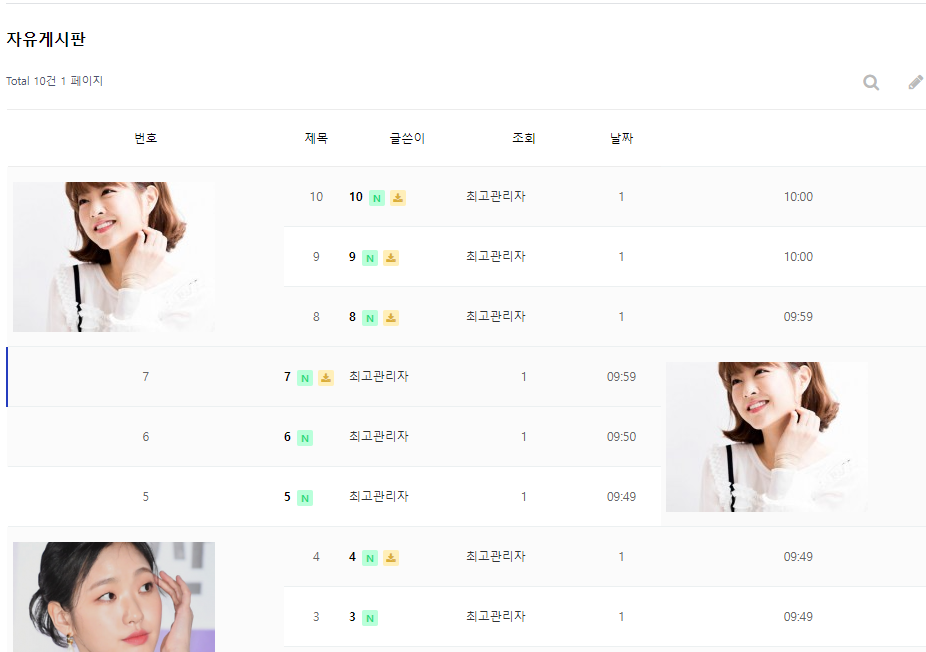This screenshot has width=926, height=652.
Task: Click the gray number 4 cell
Action: [316, 557]
